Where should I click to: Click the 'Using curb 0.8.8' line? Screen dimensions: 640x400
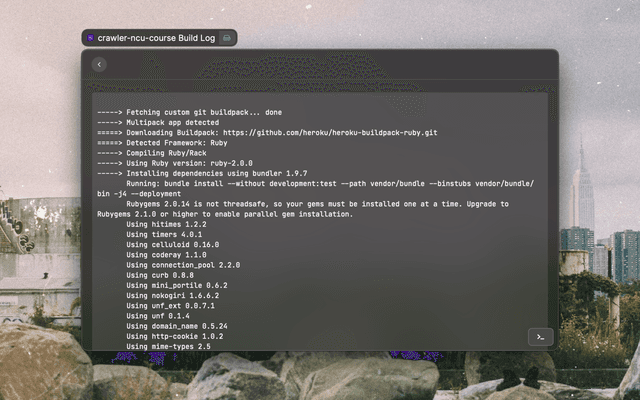point(160,276)
